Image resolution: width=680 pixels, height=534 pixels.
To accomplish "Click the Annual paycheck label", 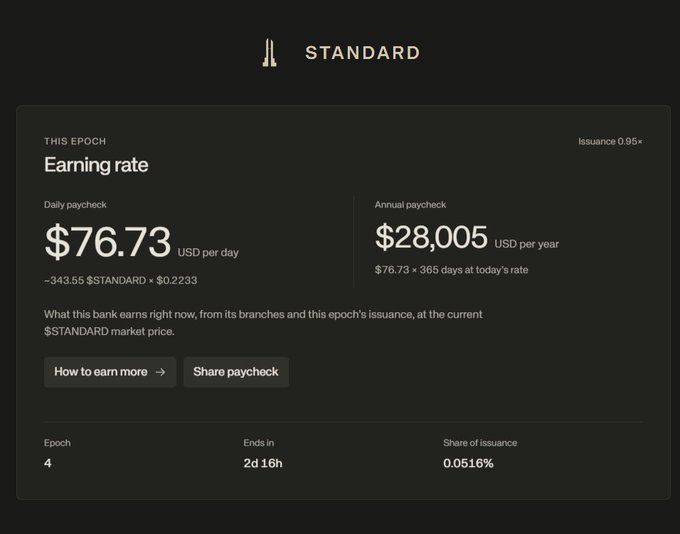I will click(410, 205).
